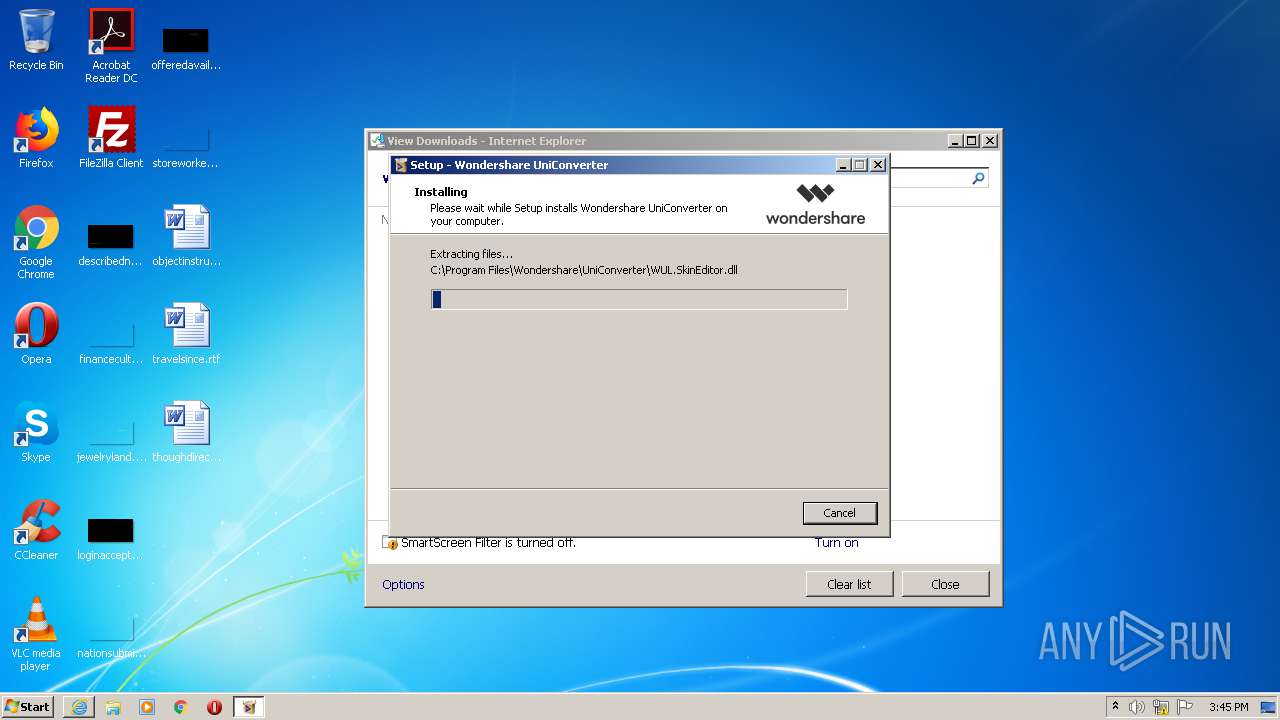
Task: Open Options link in View Downloads
Action: (403, 584)
